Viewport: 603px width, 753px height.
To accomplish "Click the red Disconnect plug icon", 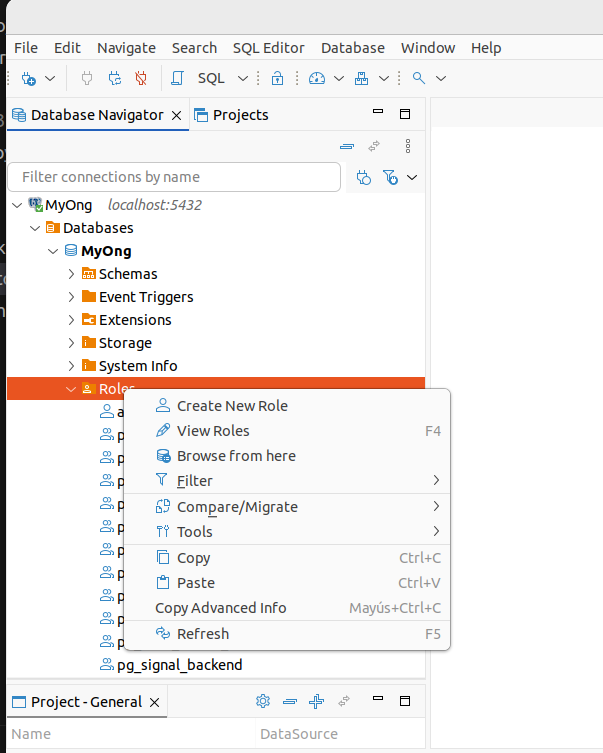I will point(141,78).
